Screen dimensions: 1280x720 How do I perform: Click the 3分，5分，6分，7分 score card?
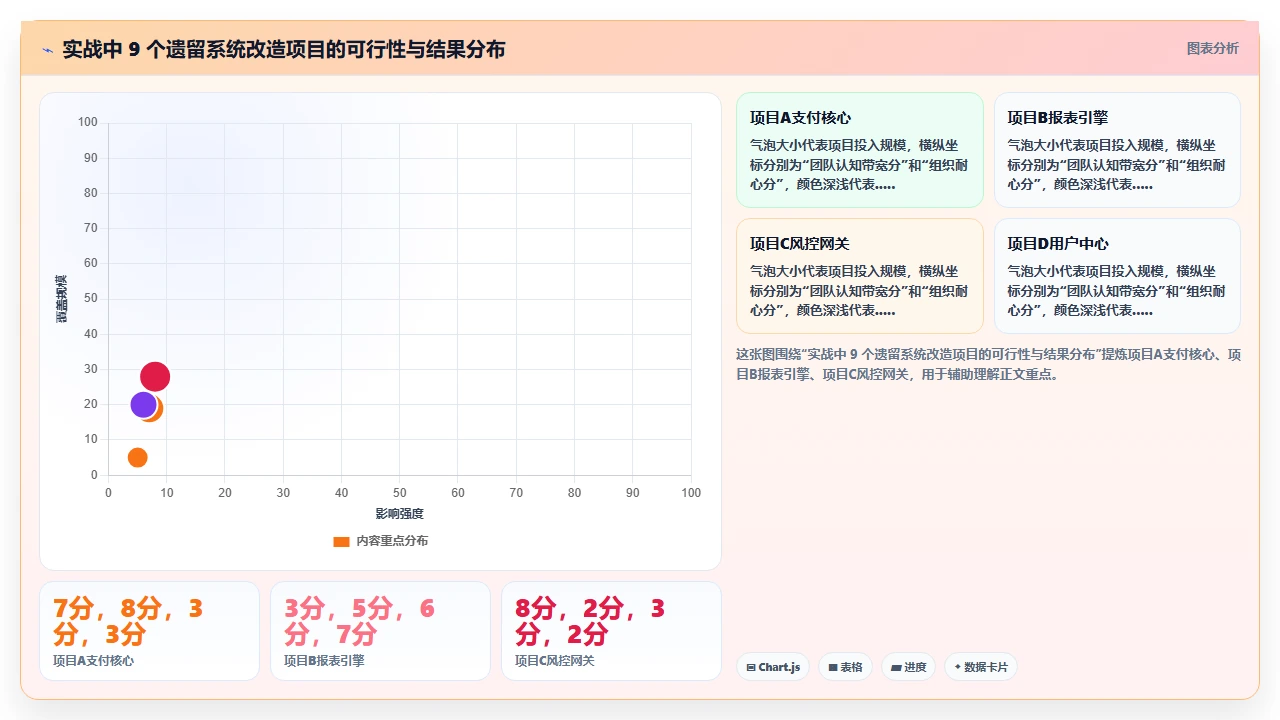pos(380,631)
